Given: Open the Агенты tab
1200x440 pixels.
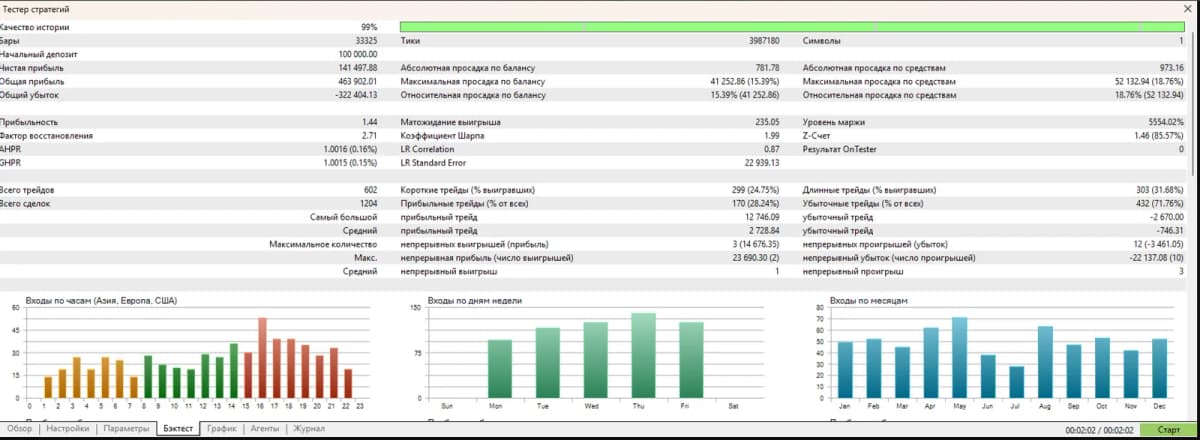Looking at the screenshot, I should (x=264, y=429).
